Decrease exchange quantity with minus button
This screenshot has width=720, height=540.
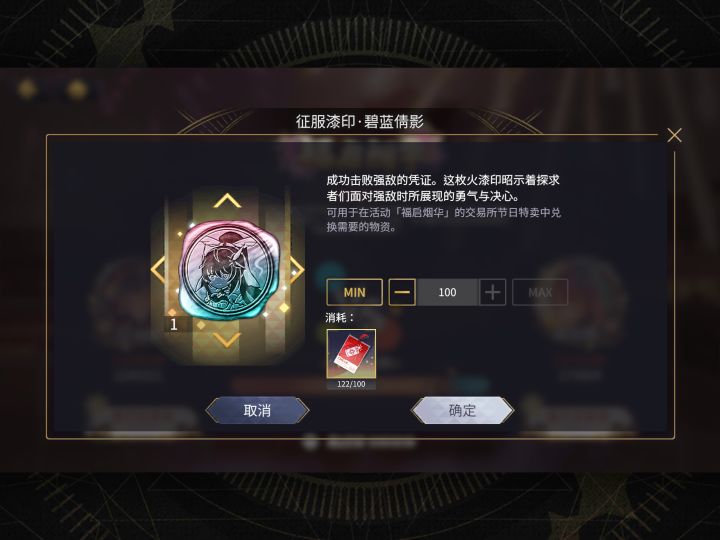402,292
